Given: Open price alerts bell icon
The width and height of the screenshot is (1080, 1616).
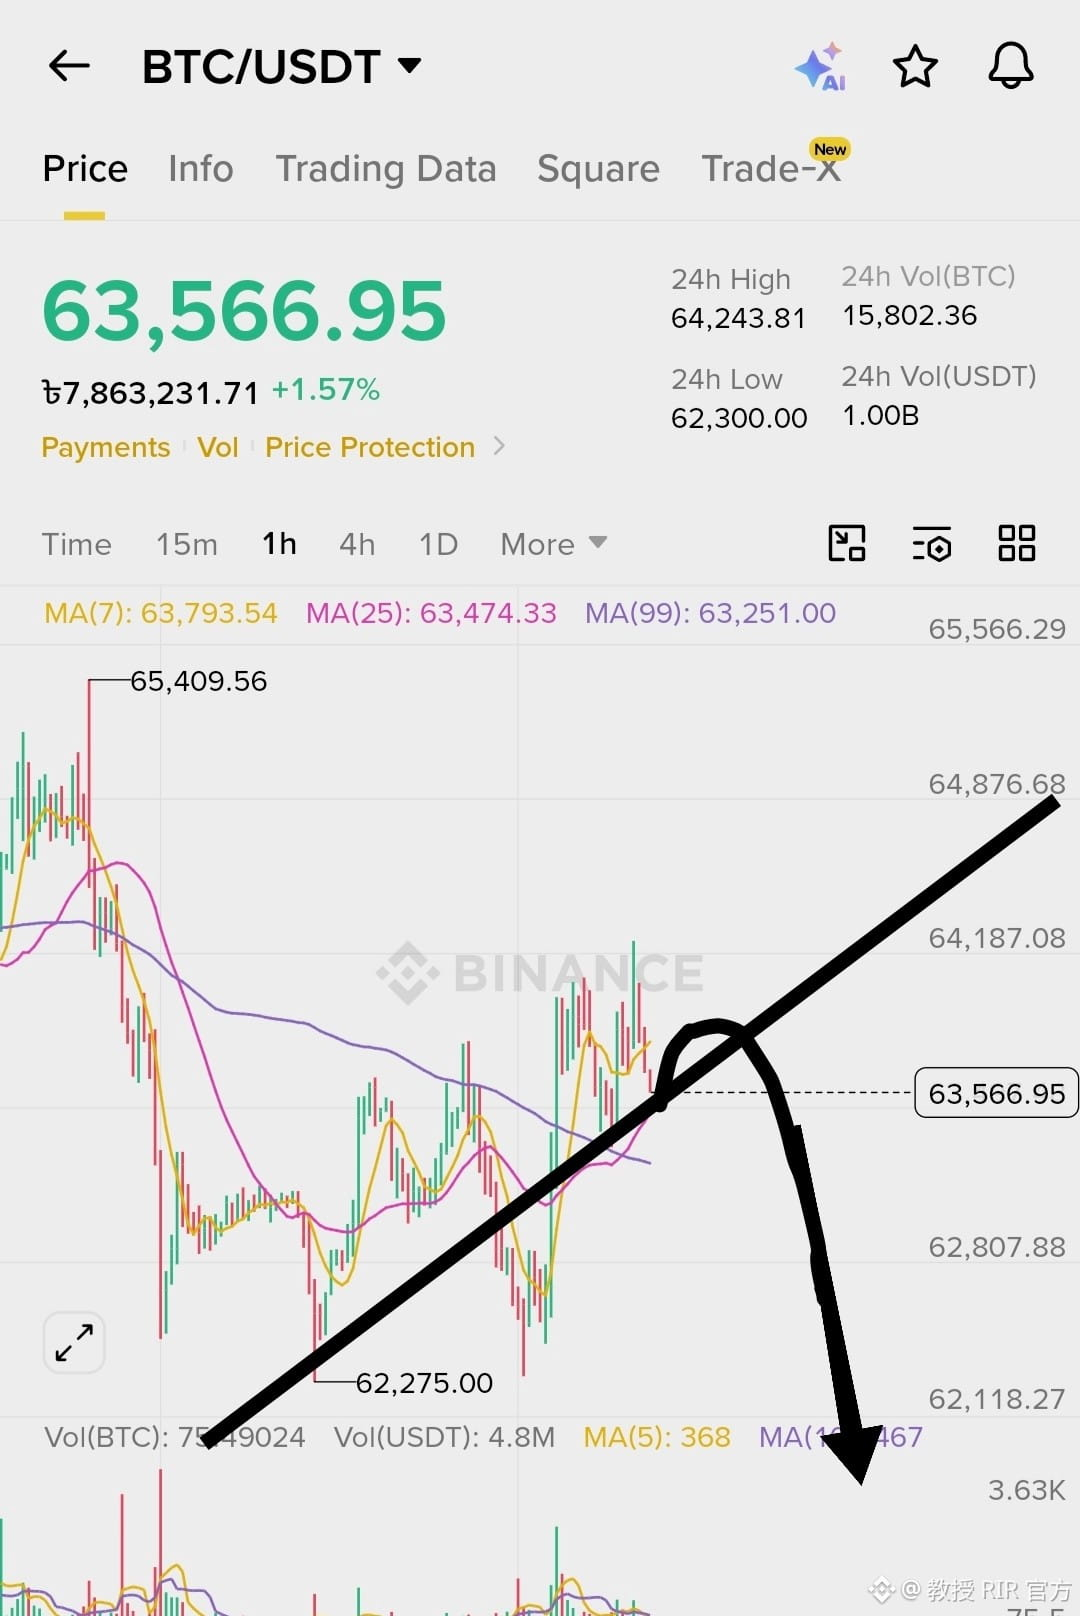Looking at the screenshot, I should click(x=1011, y=66).
